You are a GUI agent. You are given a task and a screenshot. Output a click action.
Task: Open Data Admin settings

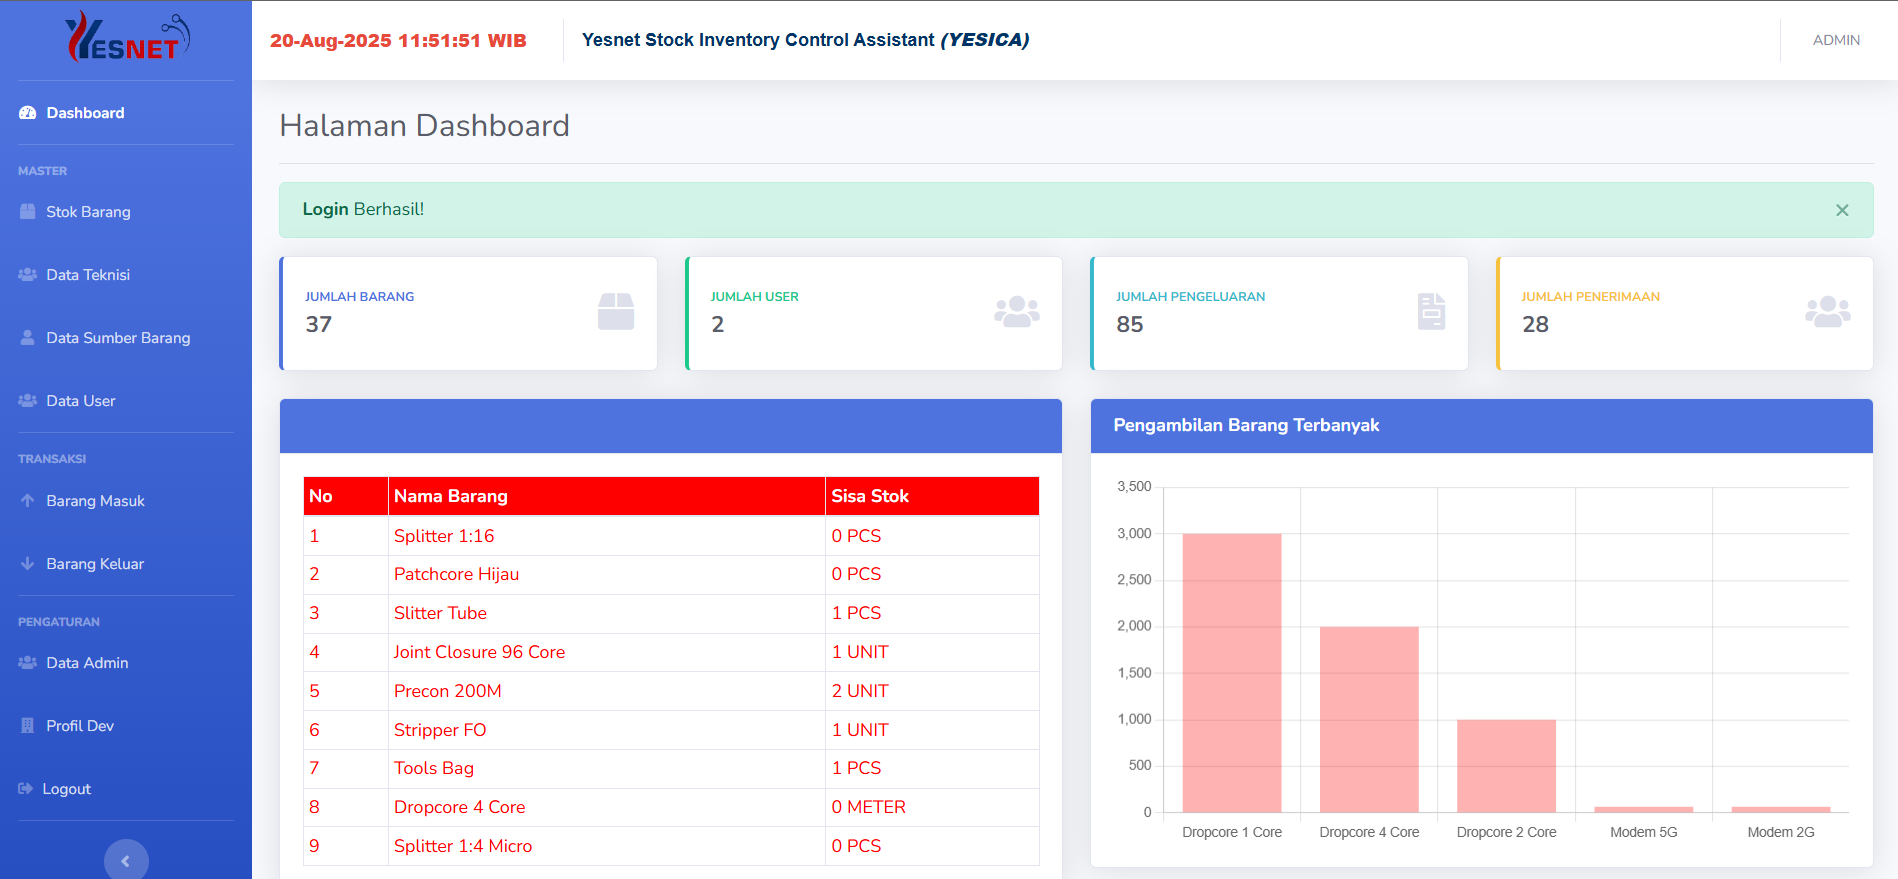point(87,663)
